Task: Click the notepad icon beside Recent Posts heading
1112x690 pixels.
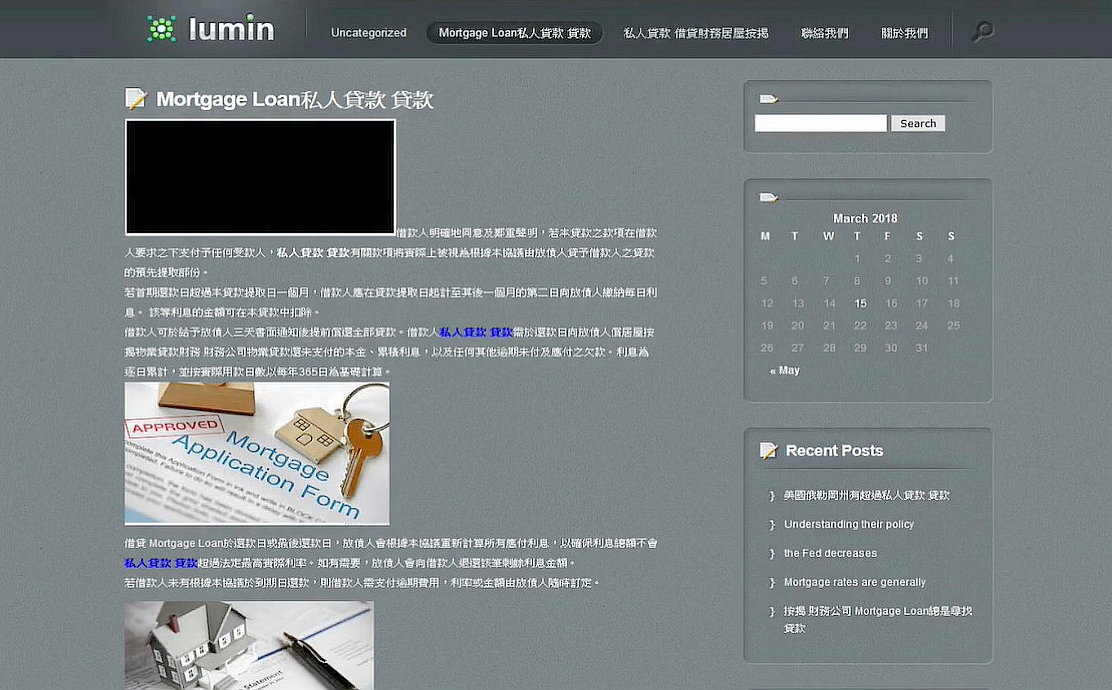Action: click(x=768, y=450)
